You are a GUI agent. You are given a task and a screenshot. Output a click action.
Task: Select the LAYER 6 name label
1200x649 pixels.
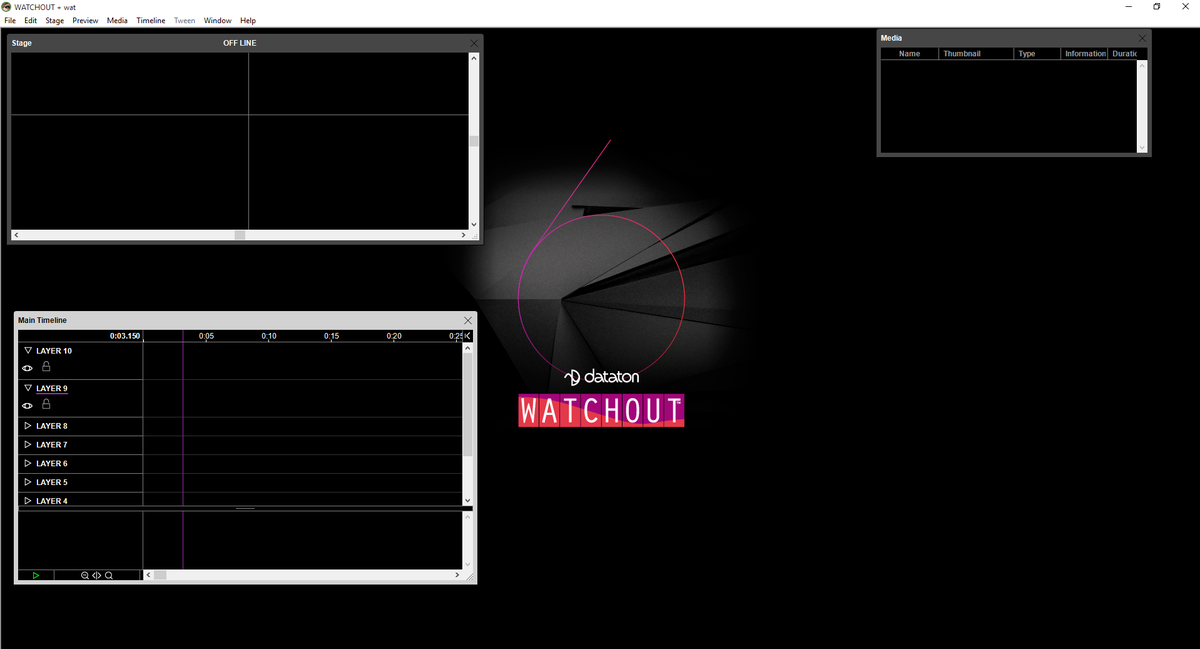pos(52,463)
